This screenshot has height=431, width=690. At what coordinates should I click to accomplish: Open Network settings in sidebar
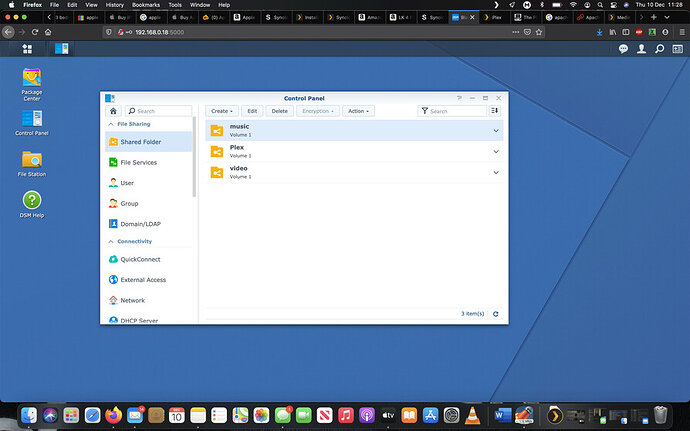coord(149,300)
